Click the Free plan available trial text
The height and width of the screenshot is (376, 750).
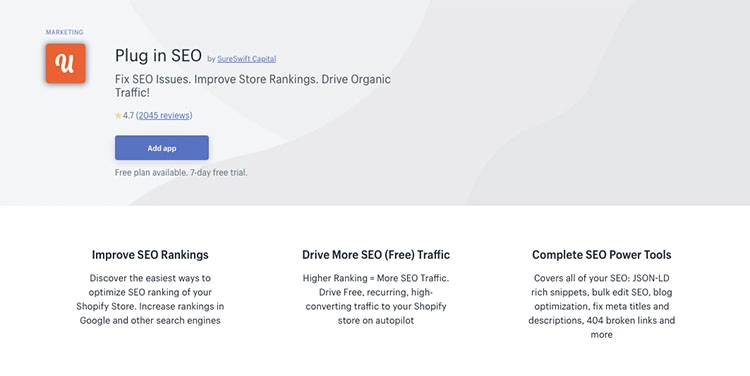181,173
